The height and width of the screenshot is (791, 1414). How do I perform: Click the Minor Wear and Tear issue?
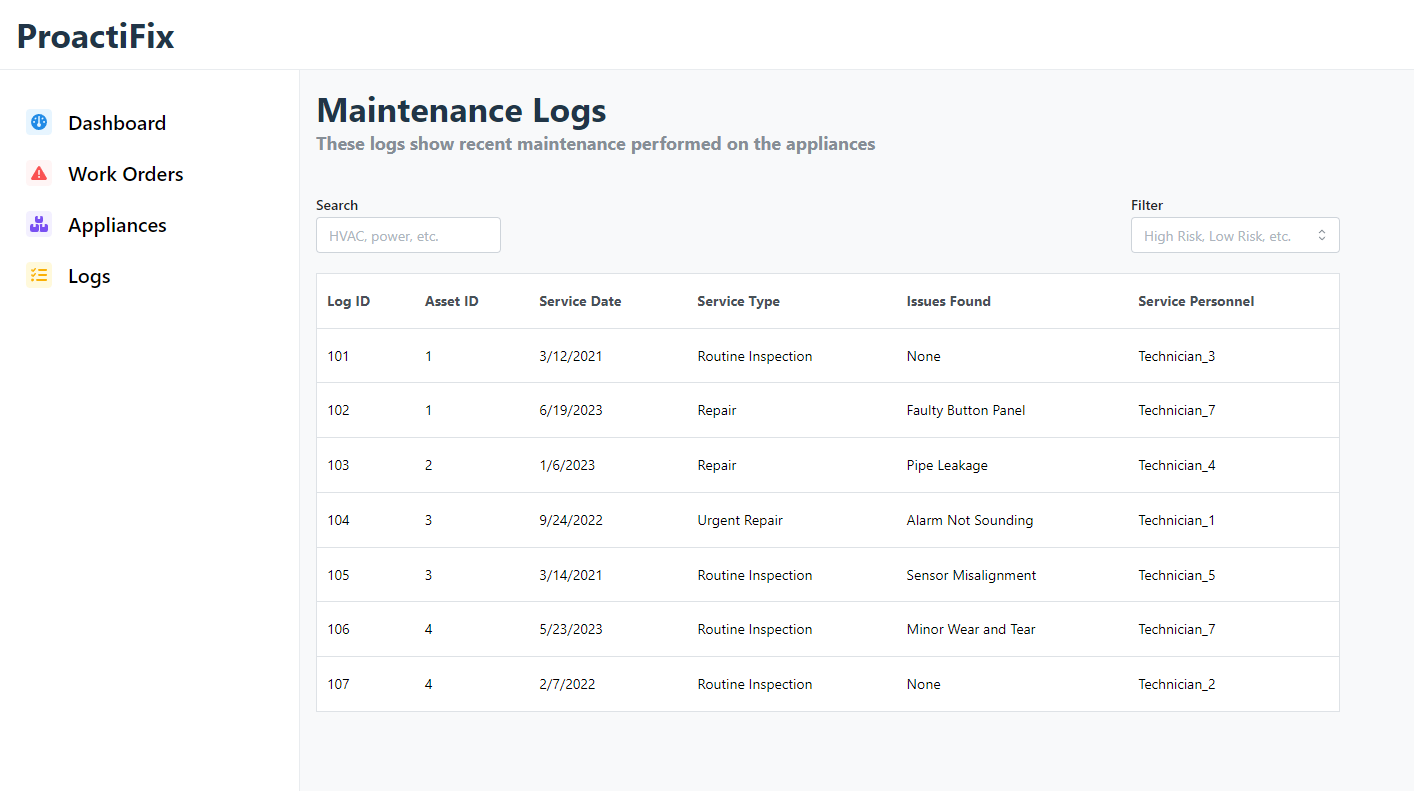tap(971, 629)
